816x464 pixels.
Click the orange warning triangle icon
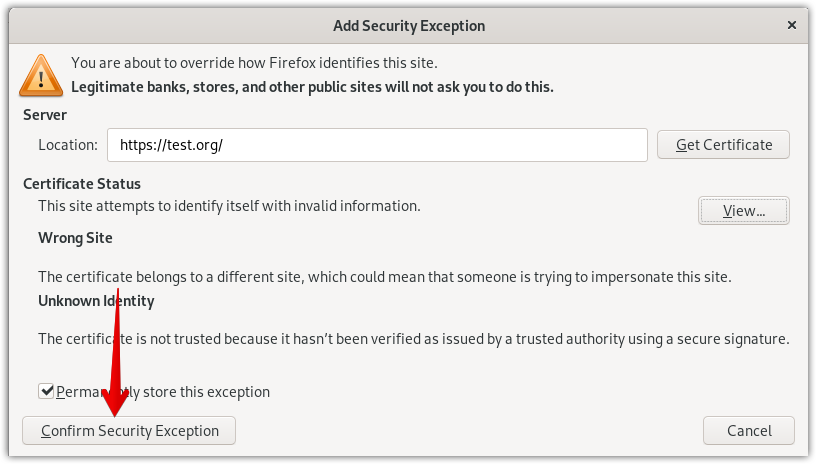point(41,74)
